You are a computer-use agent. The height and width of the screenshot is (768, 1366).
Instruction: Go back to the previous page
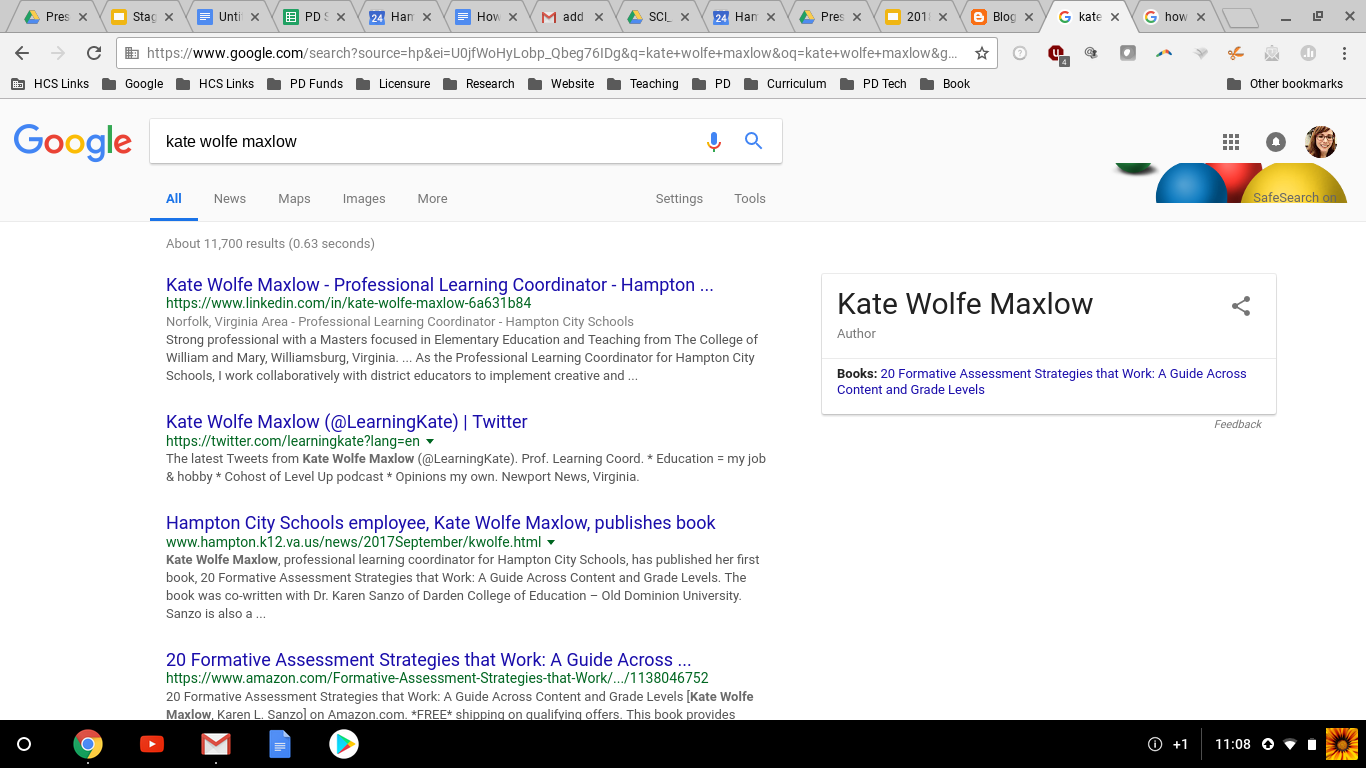click(22, 53)
